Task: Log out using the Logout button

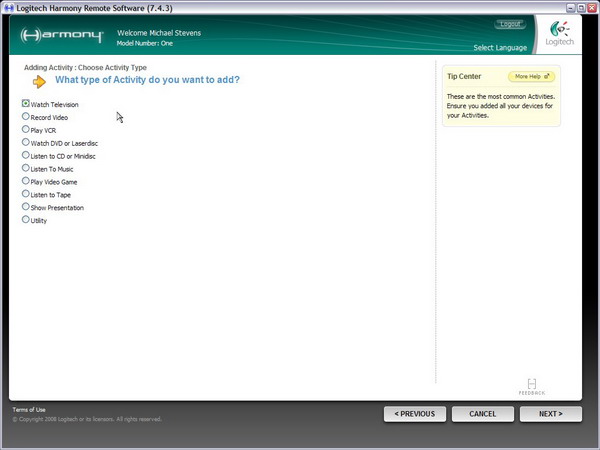Action: click(x=510, y=24)
